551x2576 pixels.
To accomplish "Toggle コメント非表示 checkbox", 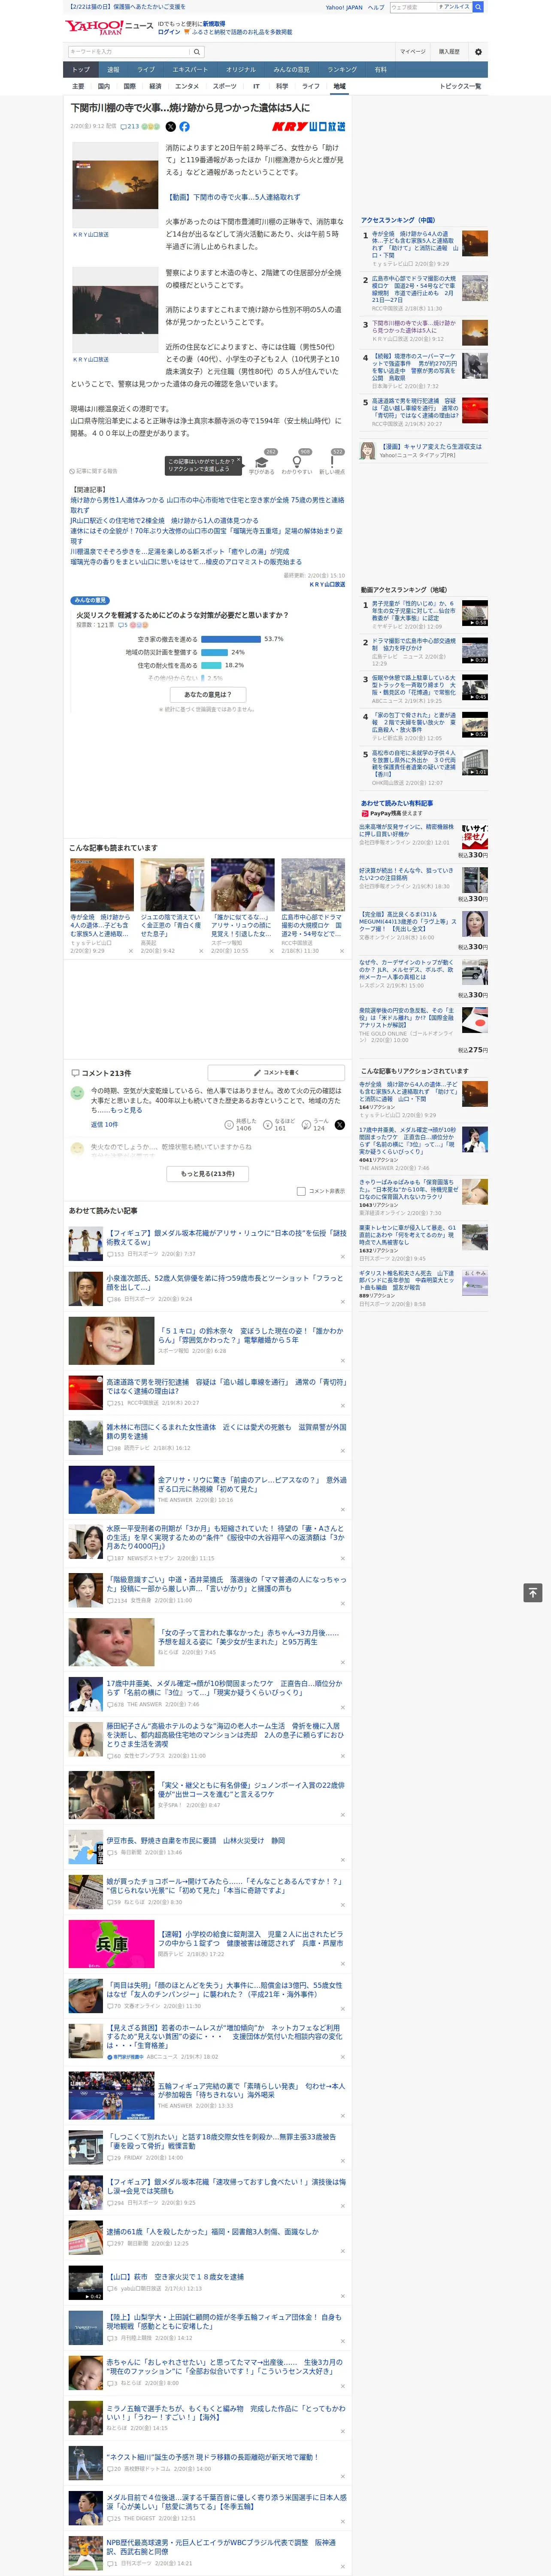I will coord(301,1191).
